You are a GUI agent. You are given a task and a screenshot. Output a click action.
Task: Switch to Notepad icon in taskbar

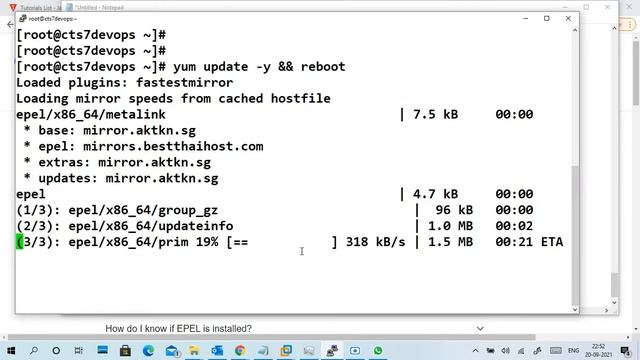point(263,350)
